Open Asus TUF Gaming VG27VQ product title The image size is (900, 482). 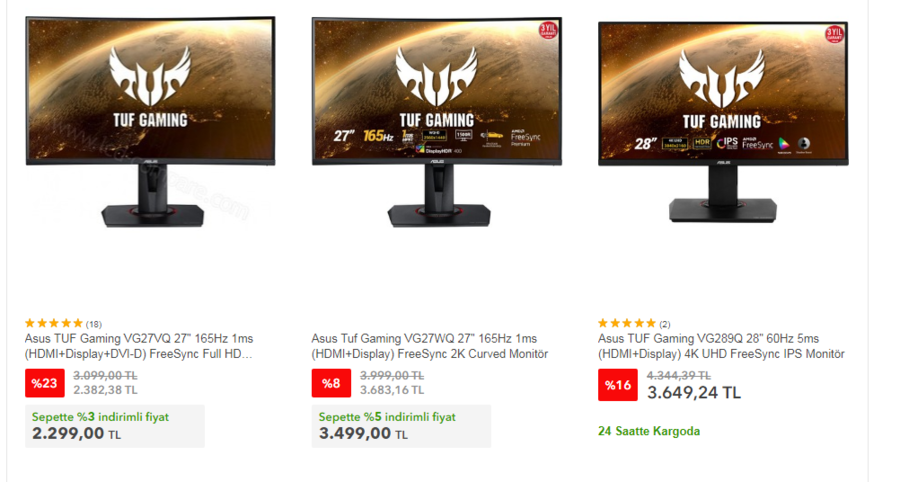139,346
